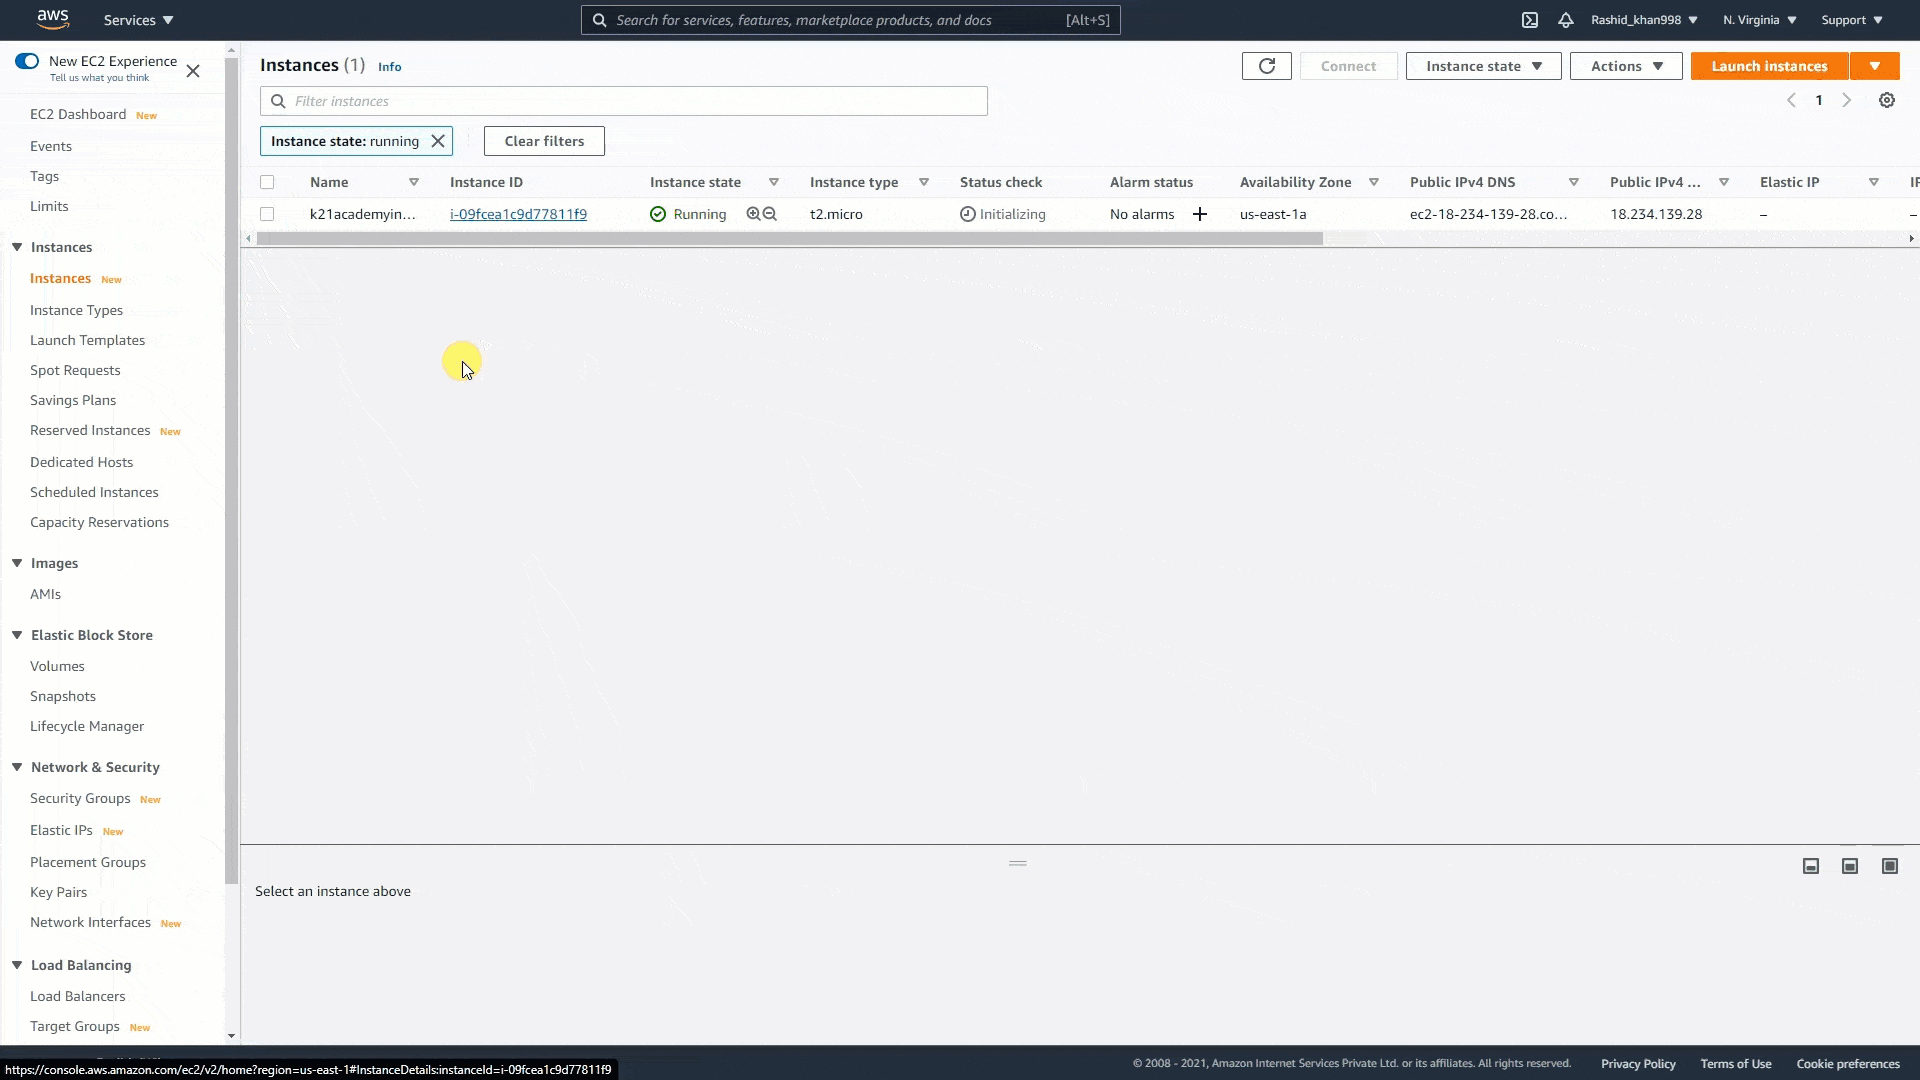
Task: Expand the Instance type column filter
Action: (924, 182)
